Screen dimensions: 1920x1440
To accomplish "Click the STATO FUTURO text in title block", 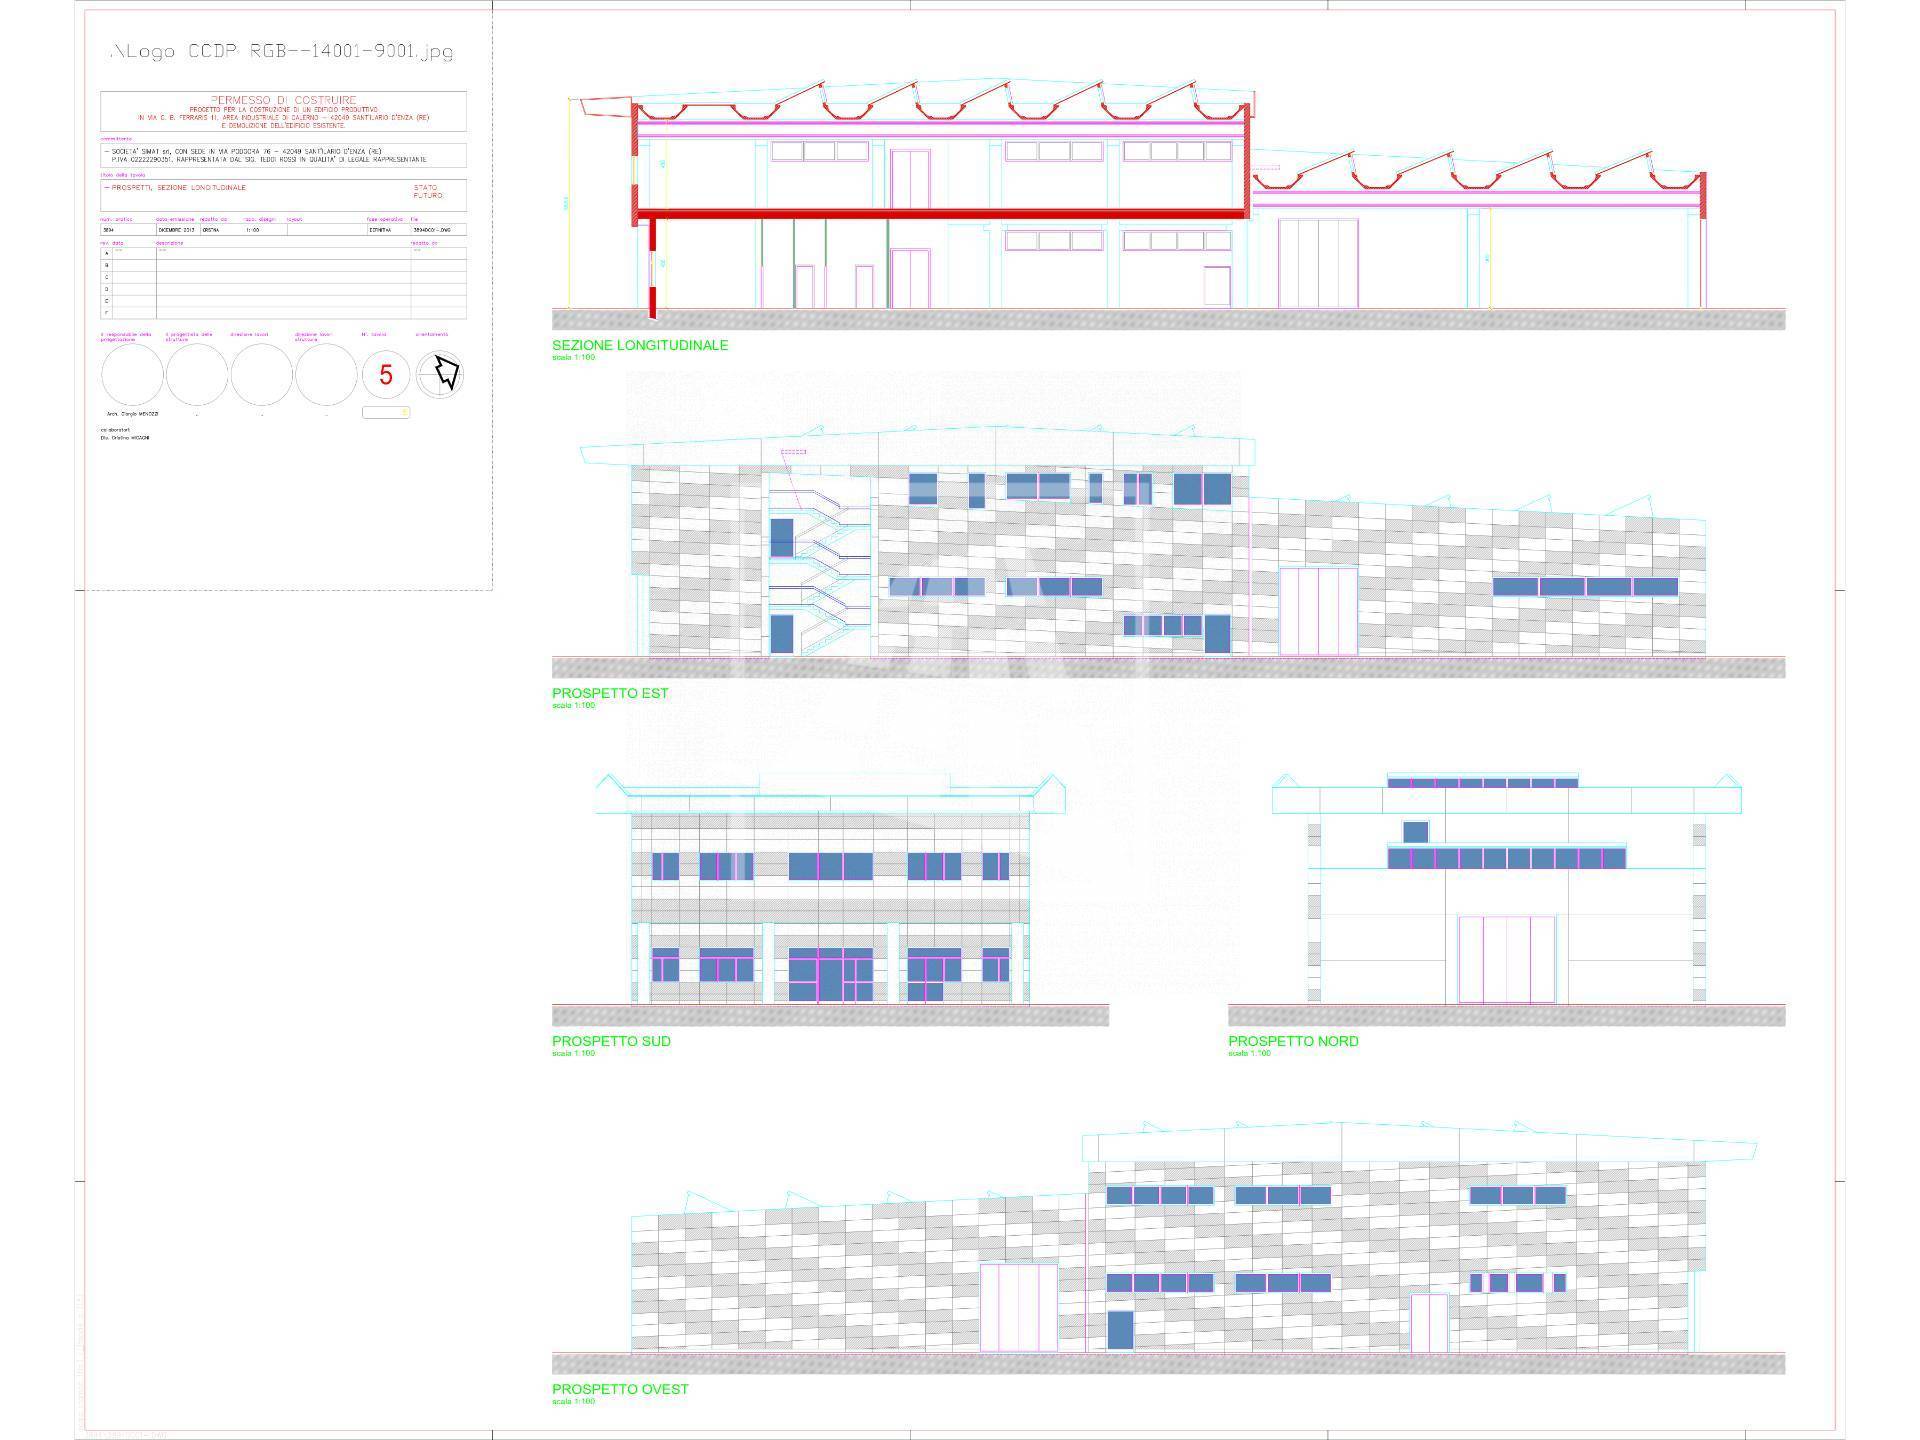I will [426, 191].
